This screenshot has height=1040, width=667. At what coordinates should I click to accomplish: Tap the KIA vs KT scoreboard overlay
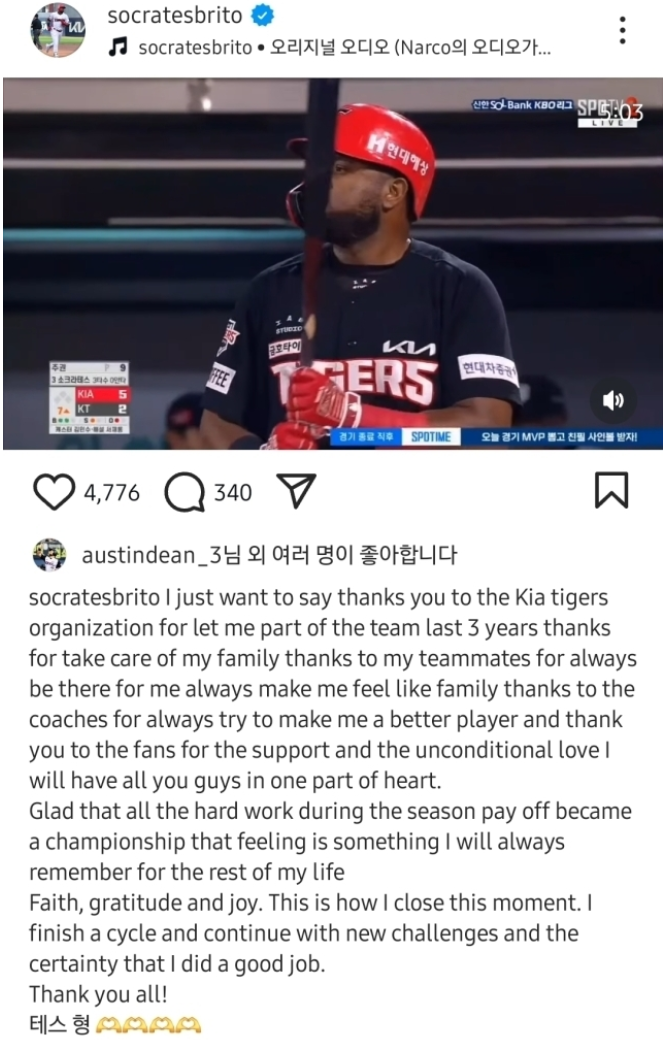point(90,397)
